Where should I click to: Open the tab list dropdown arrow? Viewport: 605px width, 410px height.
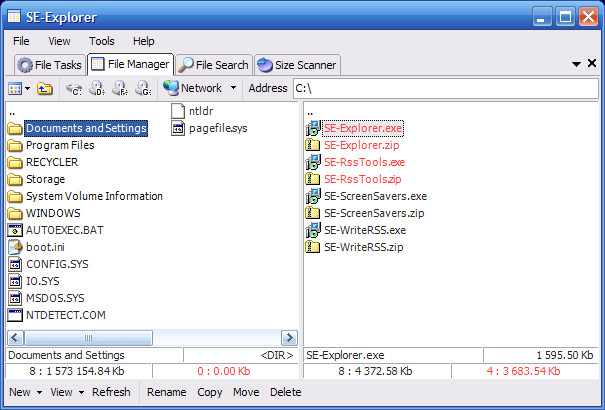coord(576,64)
